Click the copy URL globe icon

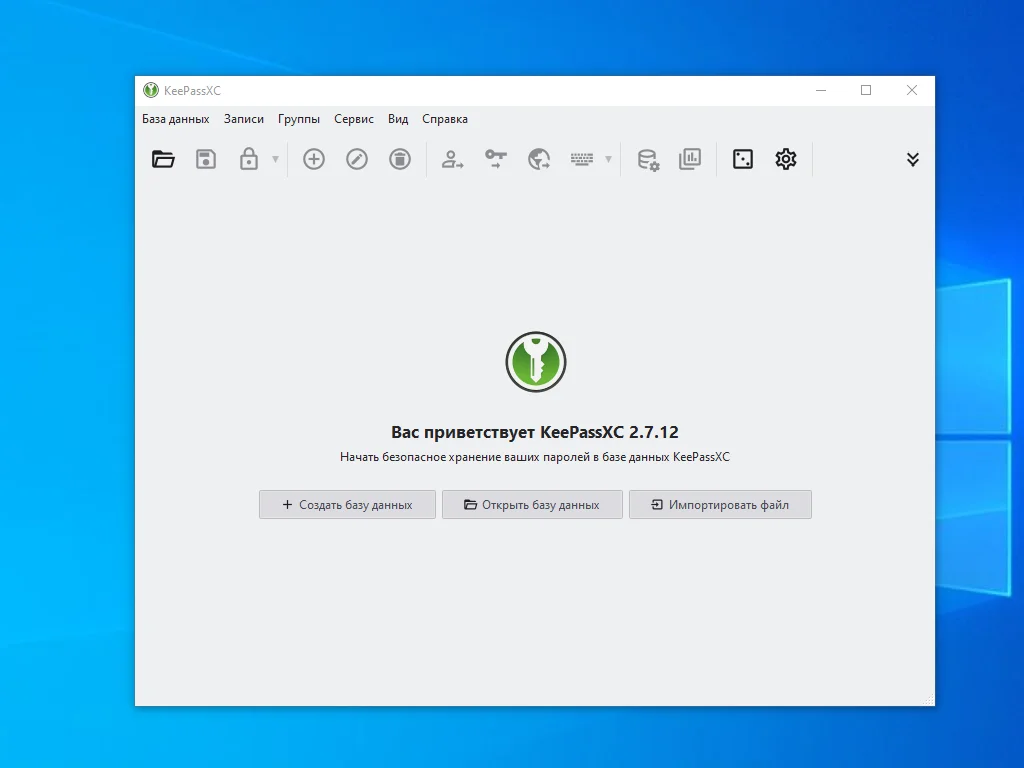(539, 159)
